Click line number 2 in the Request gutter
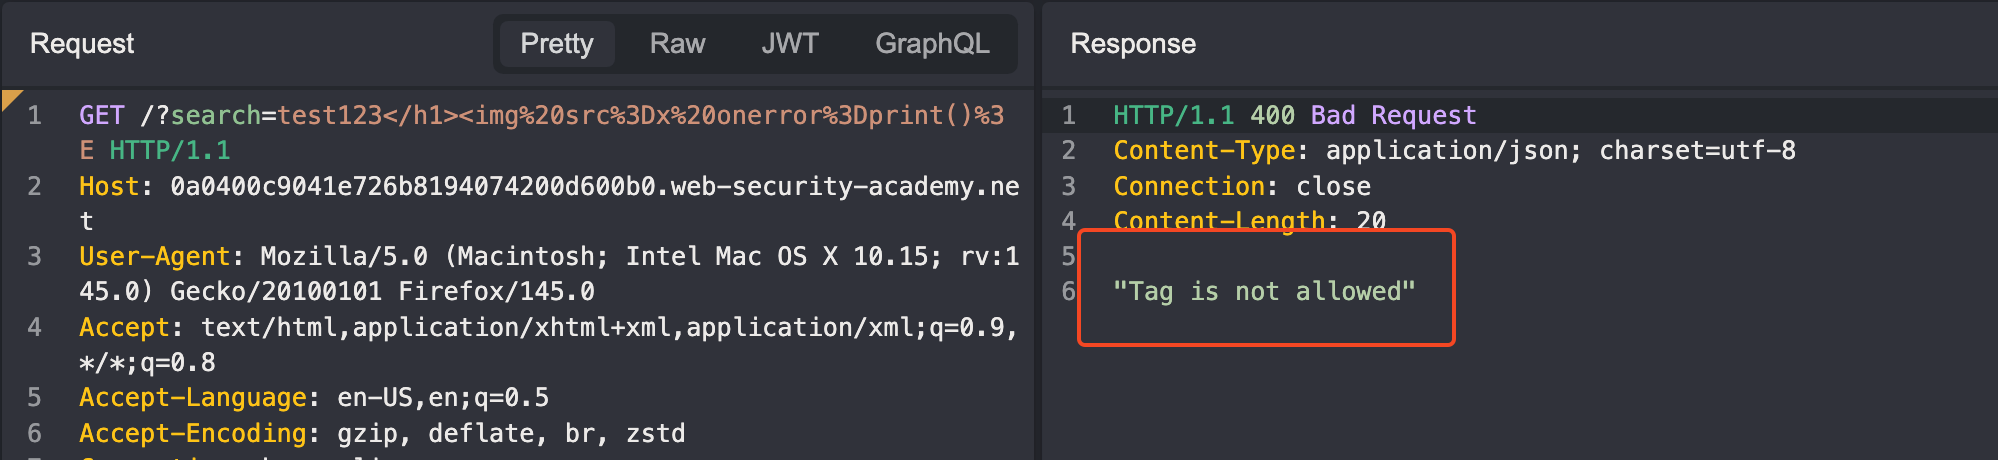The image size is (1998, 460). click(35, 187)
